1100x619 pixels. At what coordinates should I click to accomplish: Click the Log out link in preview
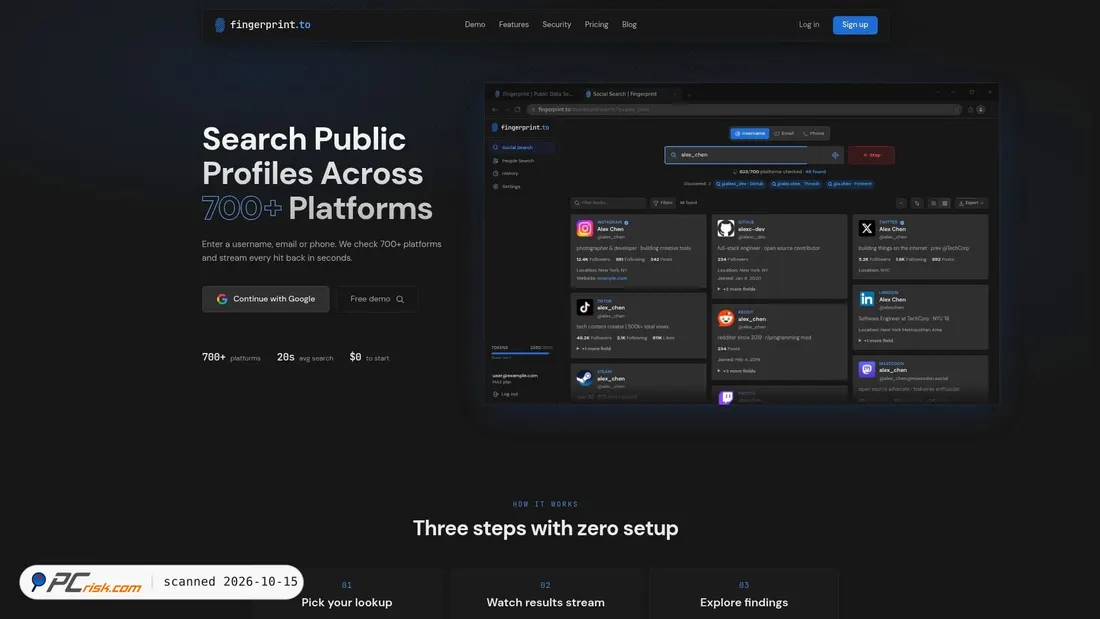pos(506,394)
